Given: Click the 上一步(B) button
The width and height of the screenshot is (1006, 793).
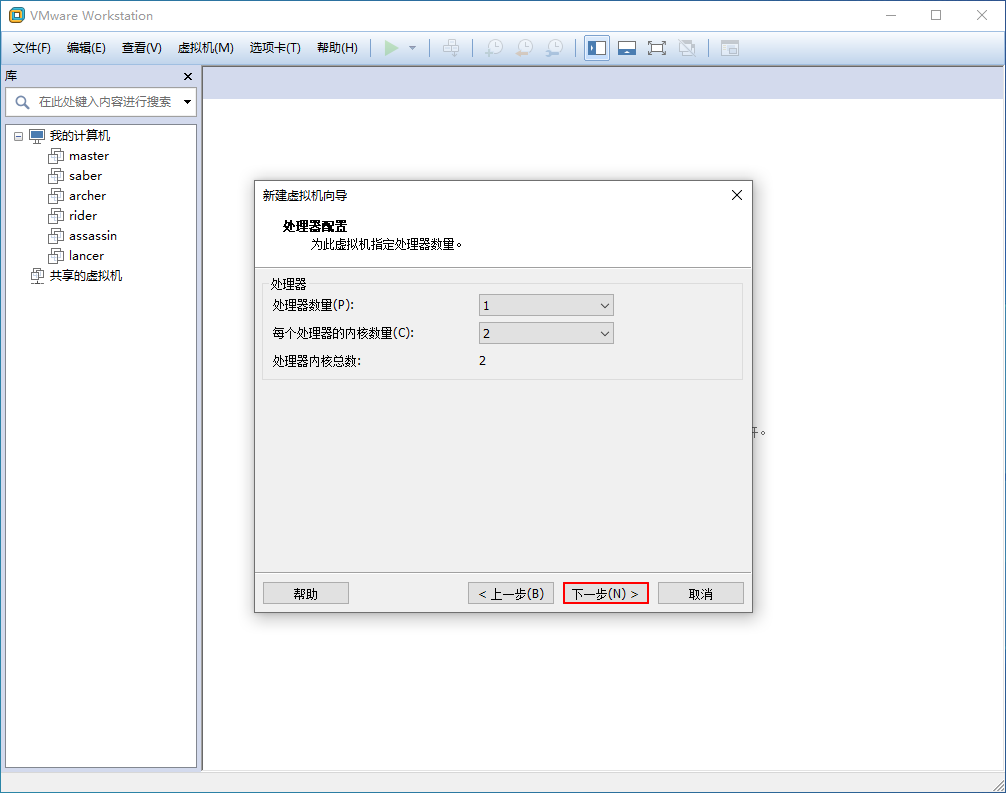Looking at the screenshot, I should [x=511, y=593].
